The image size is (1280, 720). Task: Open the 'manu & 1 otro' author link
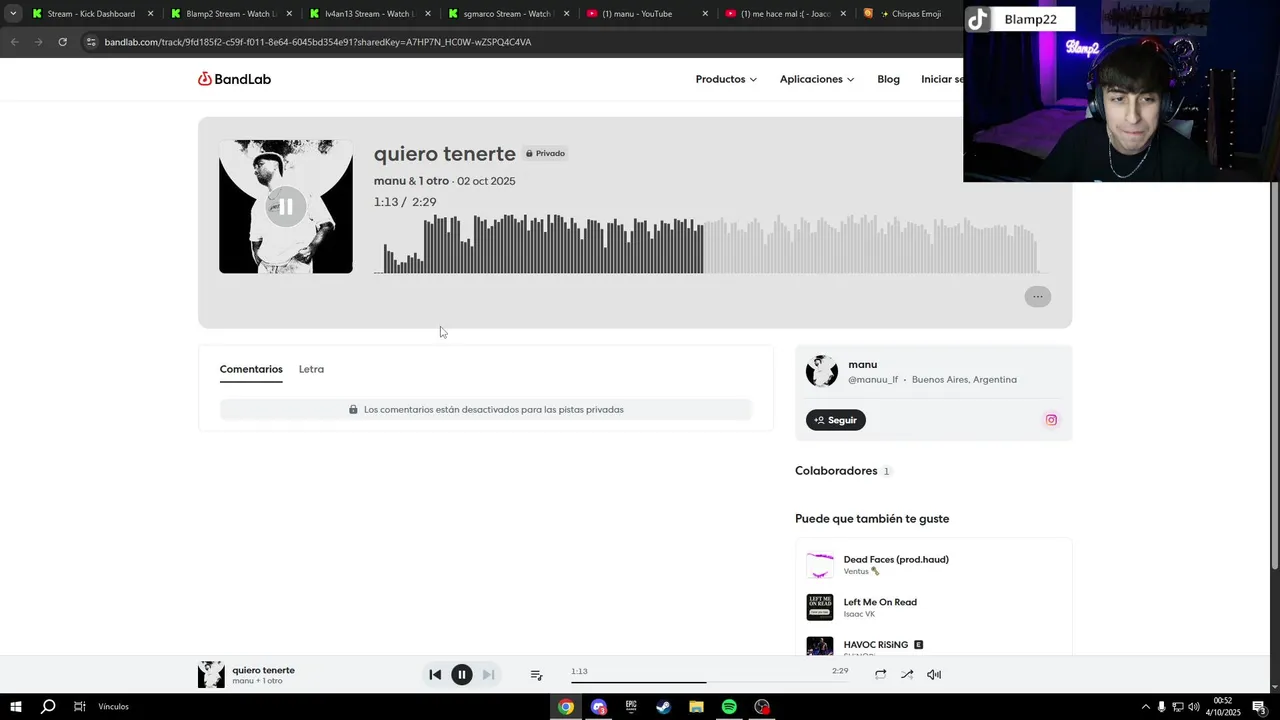(x=411, y=181)
